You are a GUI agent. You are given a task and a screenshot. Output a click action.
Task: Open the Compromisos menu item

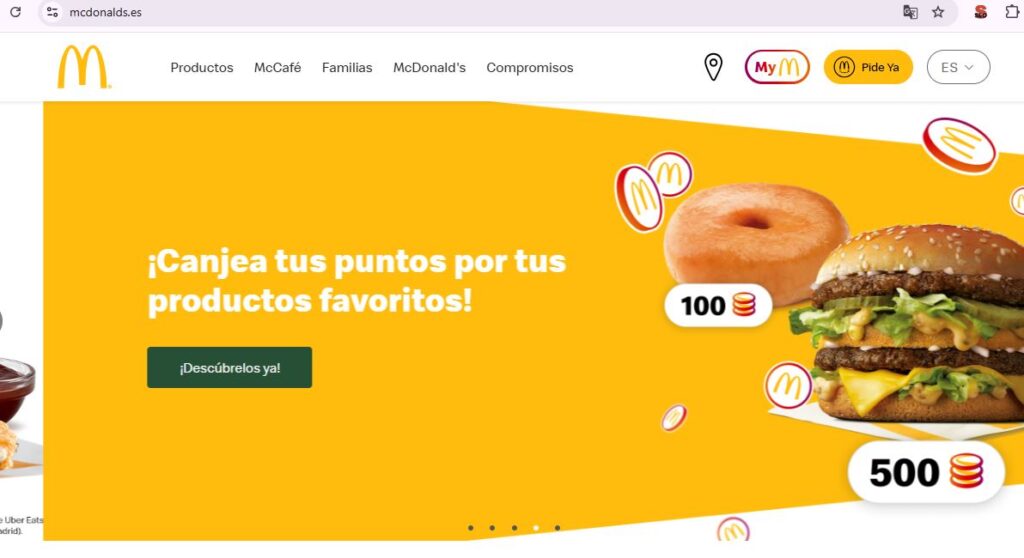coord(530,67)
